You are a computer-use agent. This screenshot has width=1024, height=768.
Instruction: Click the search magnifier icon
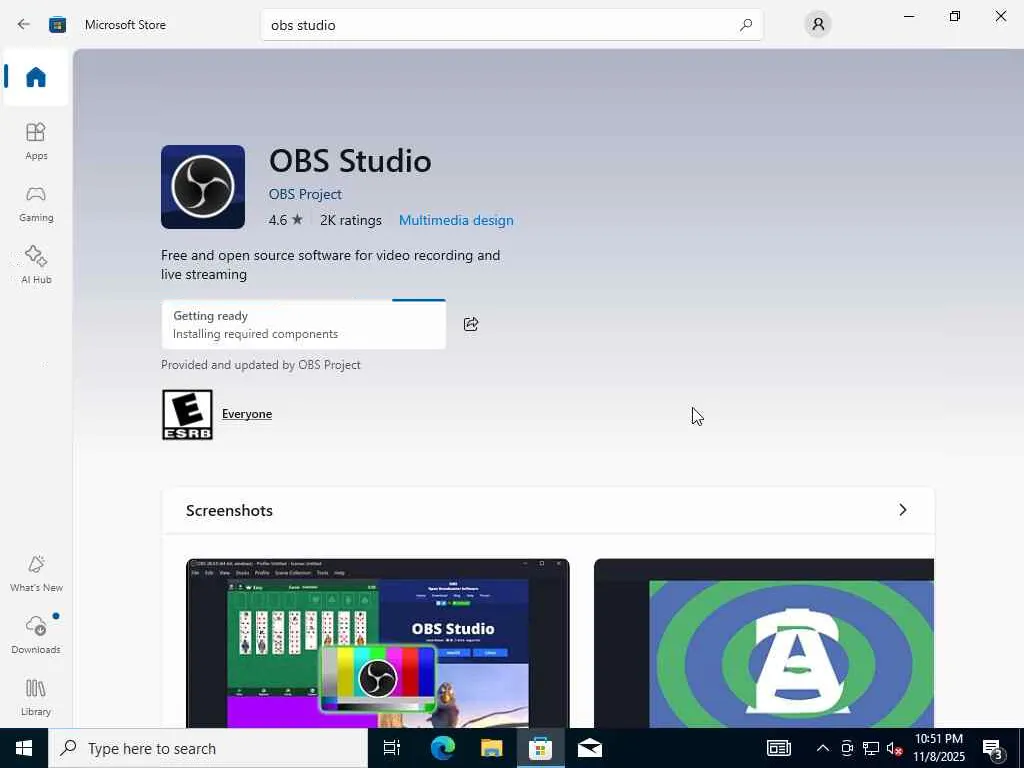click(746, 25)
